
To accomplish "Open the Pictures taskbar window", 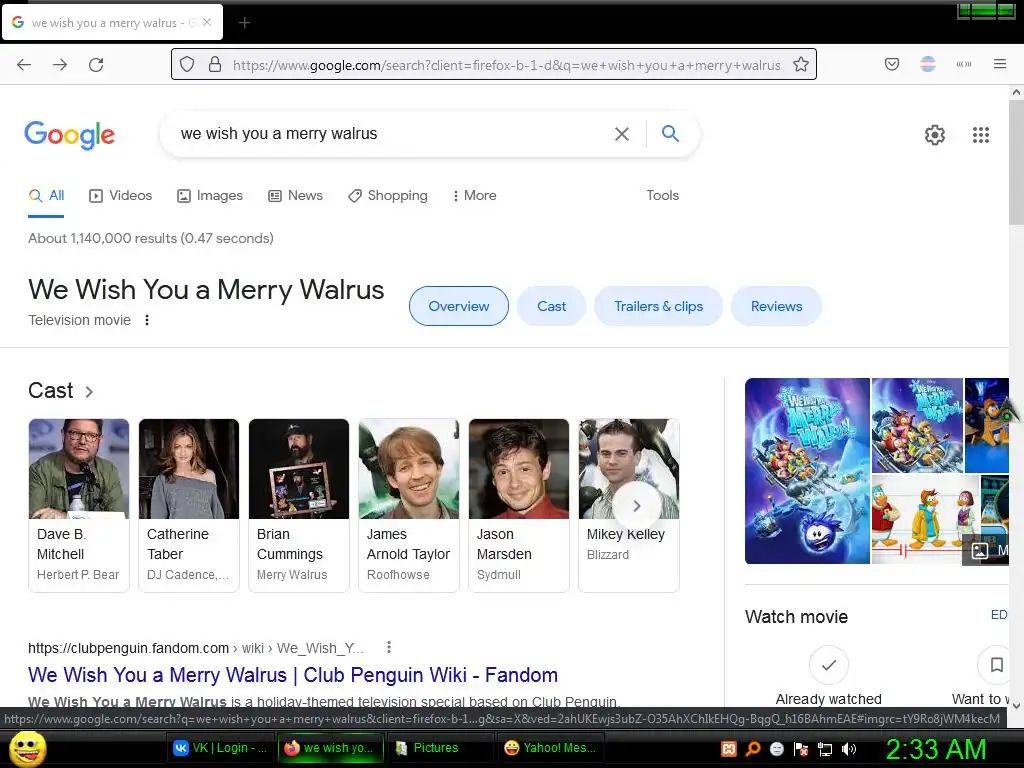I will (x=441, y=748).
